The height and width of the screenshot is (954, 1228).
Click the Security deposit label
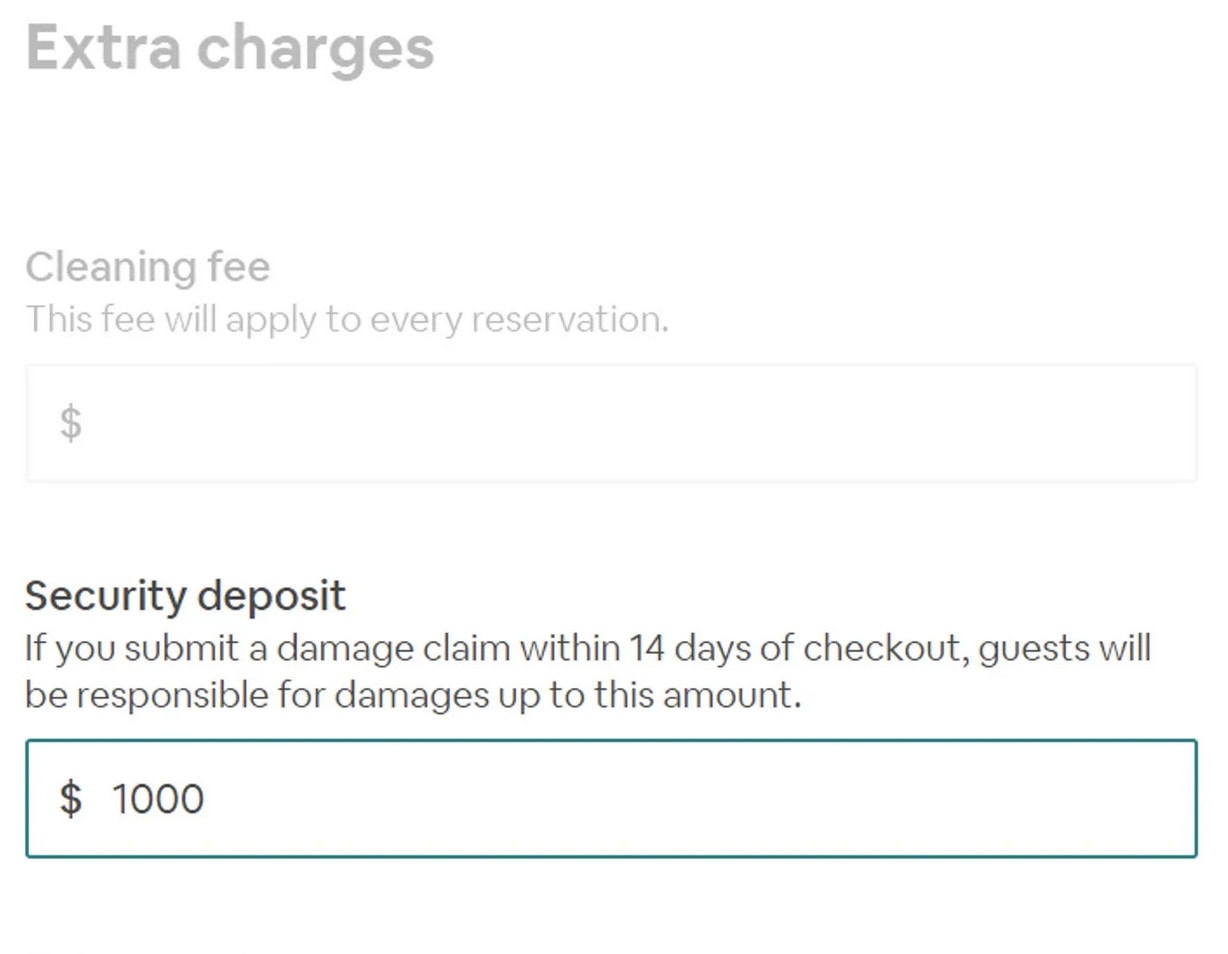coord(184,595)
